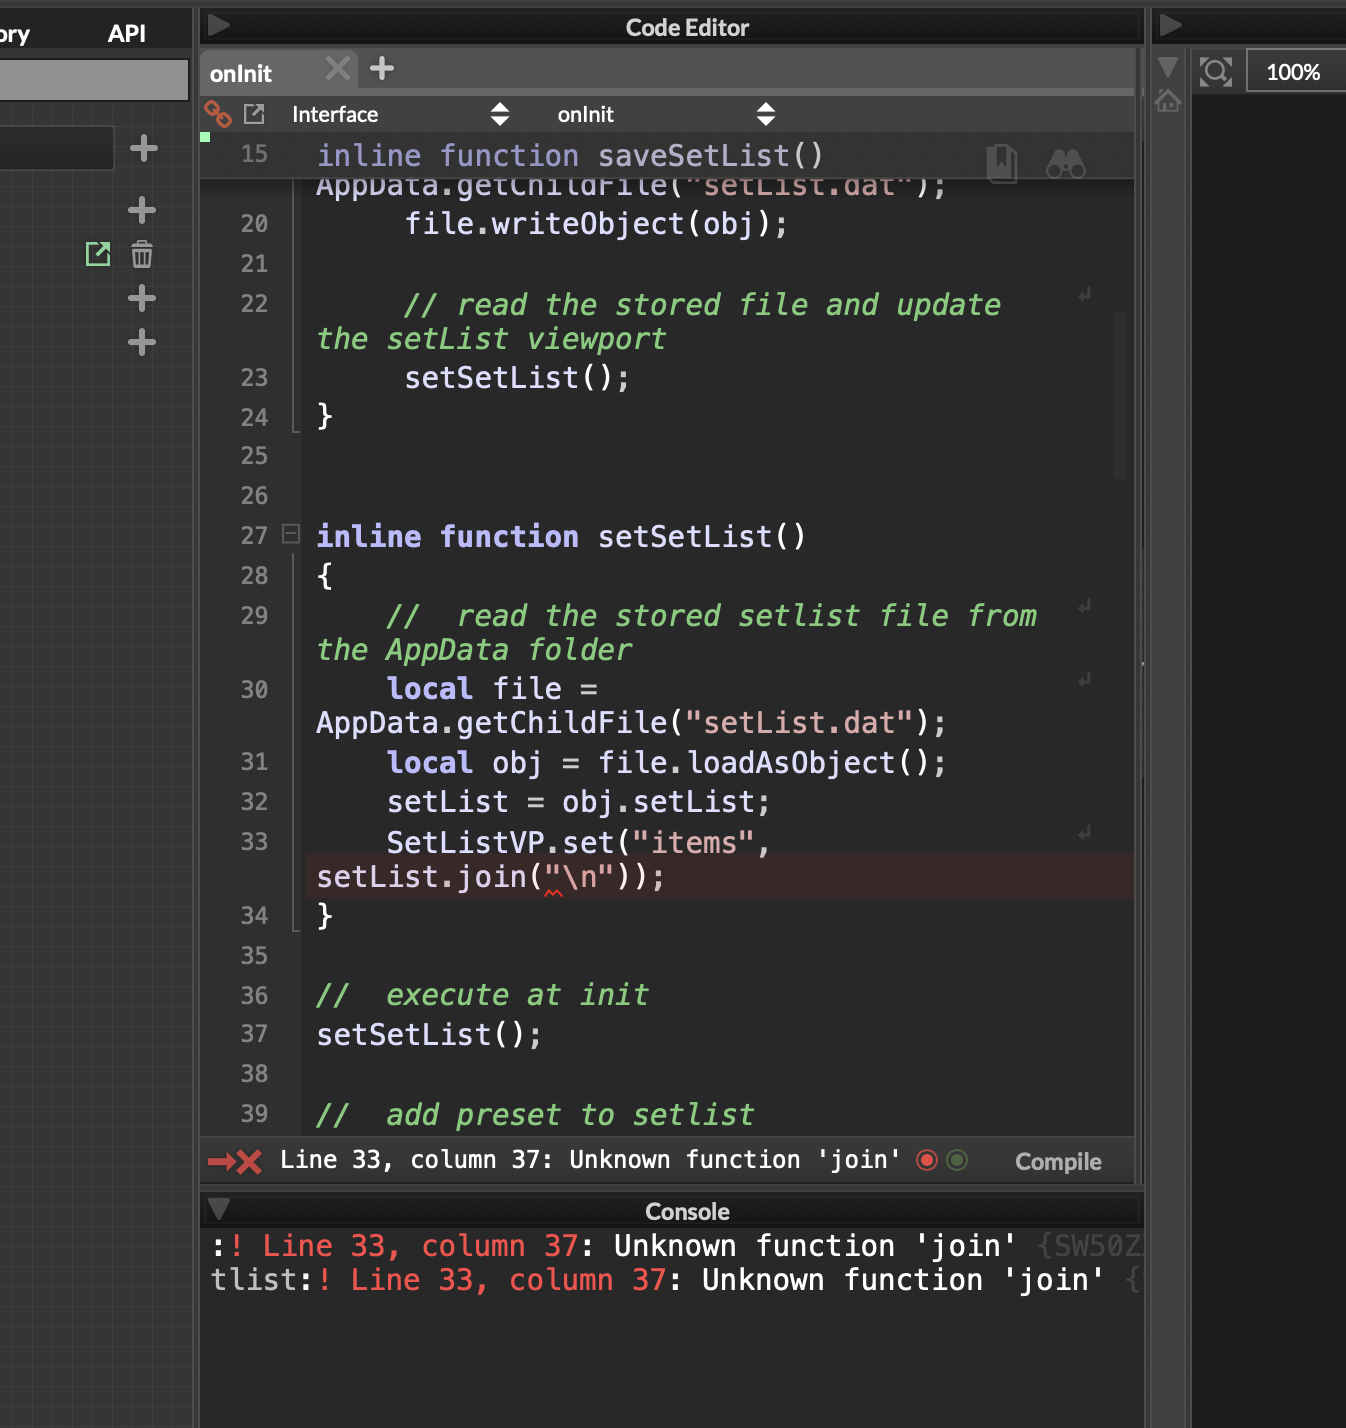Click the '// add preset to setlist' comment
Screen dimensions: 1346x1428
535,1115
